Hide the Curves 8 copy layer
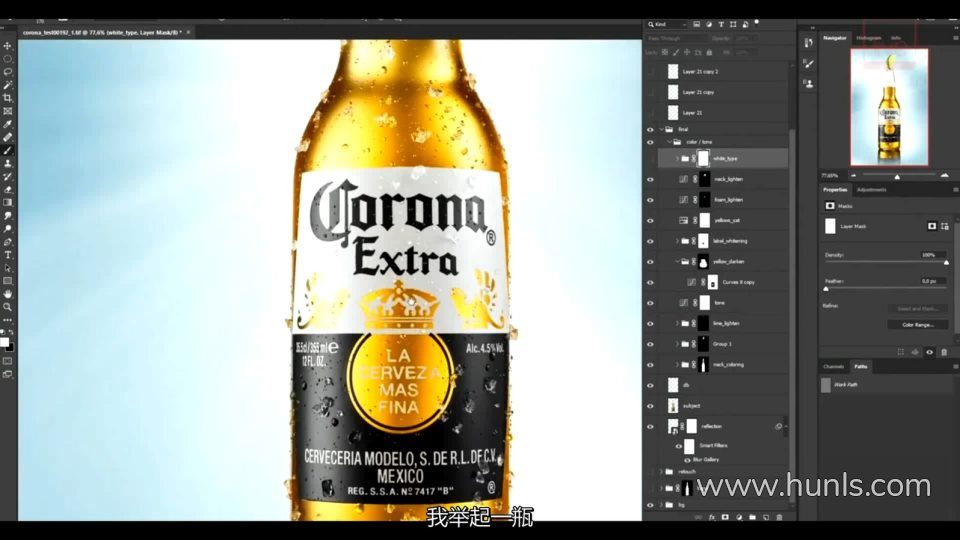This screenshot has width=960, height=540. tap(650, 282)
